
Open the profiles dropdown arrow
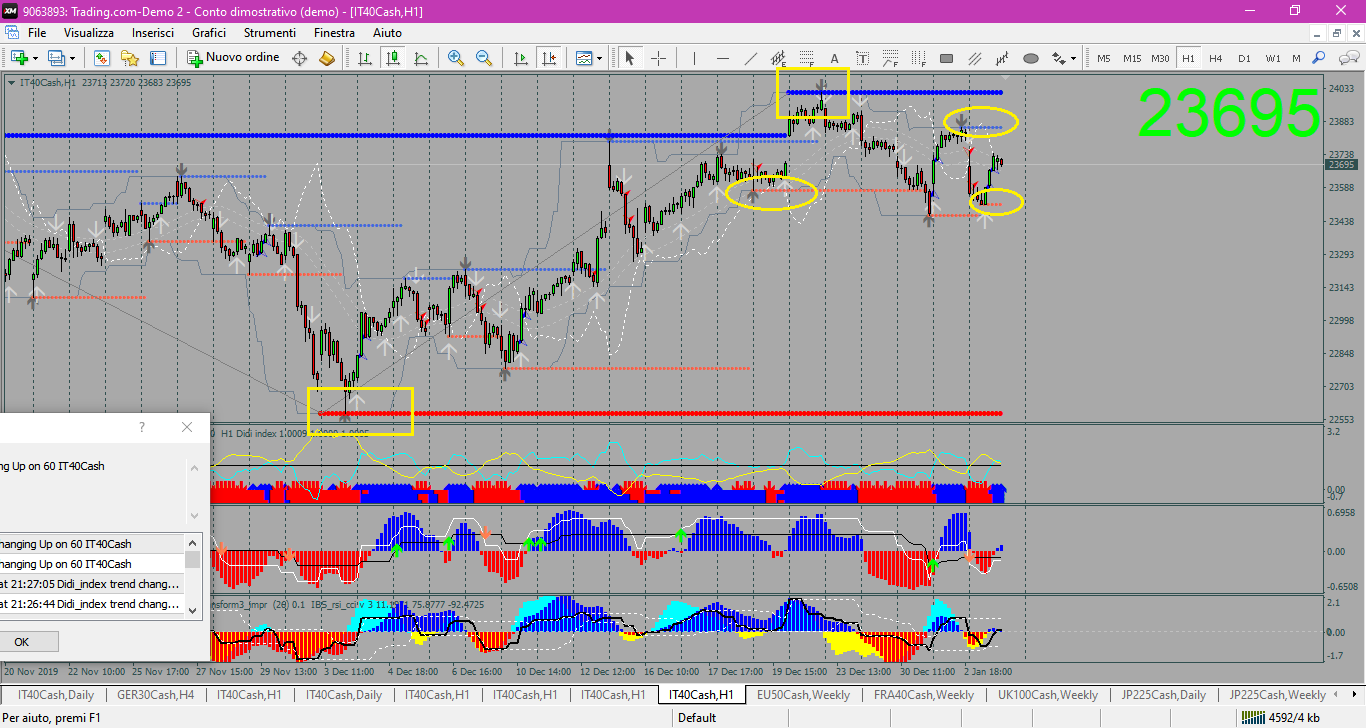[72, 58]
